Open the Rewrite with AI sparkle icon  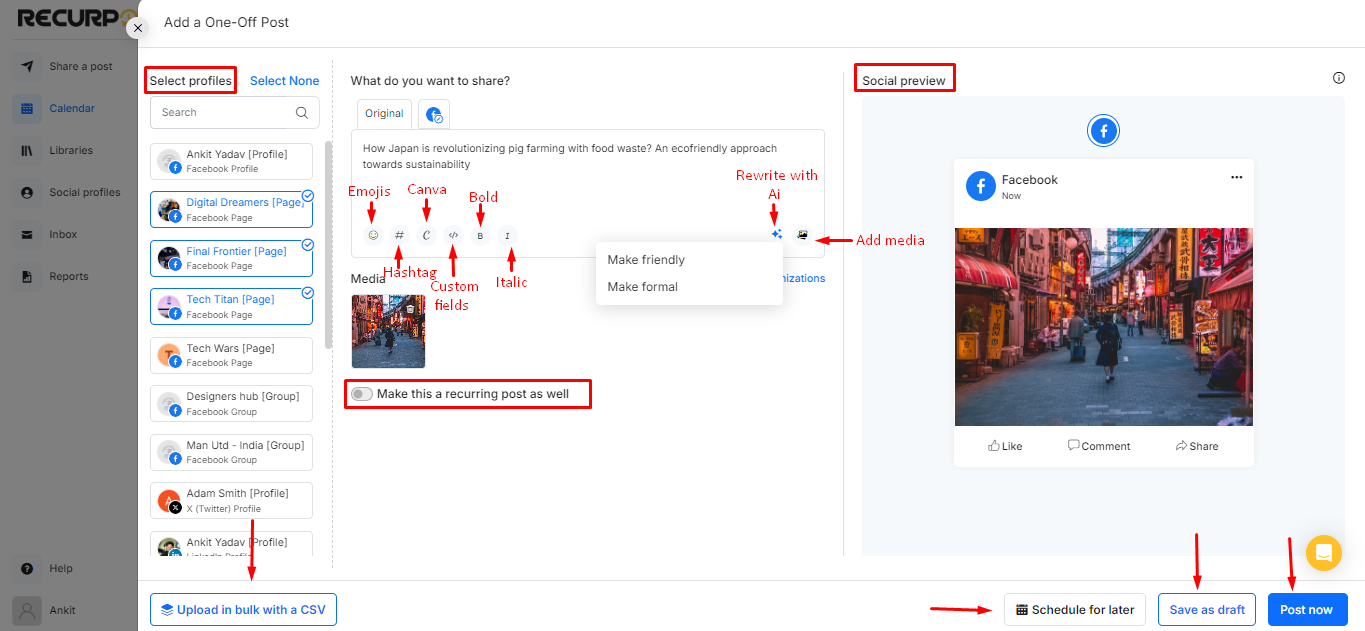[777, 234]
